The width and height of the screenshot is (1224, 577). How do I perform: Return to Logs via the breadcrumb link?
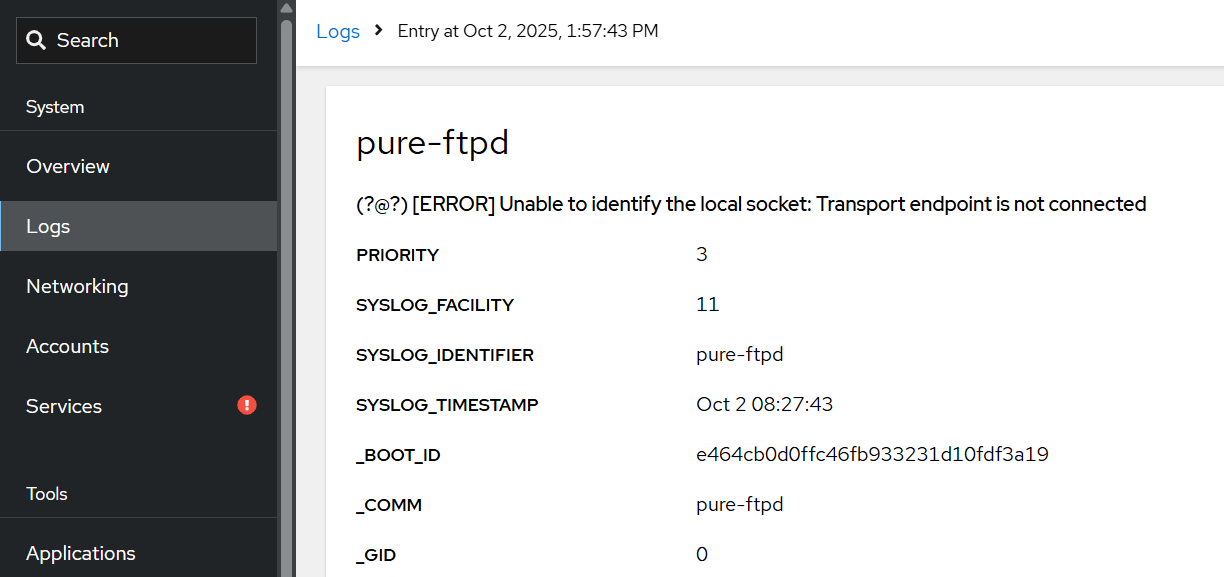[338, 31]
